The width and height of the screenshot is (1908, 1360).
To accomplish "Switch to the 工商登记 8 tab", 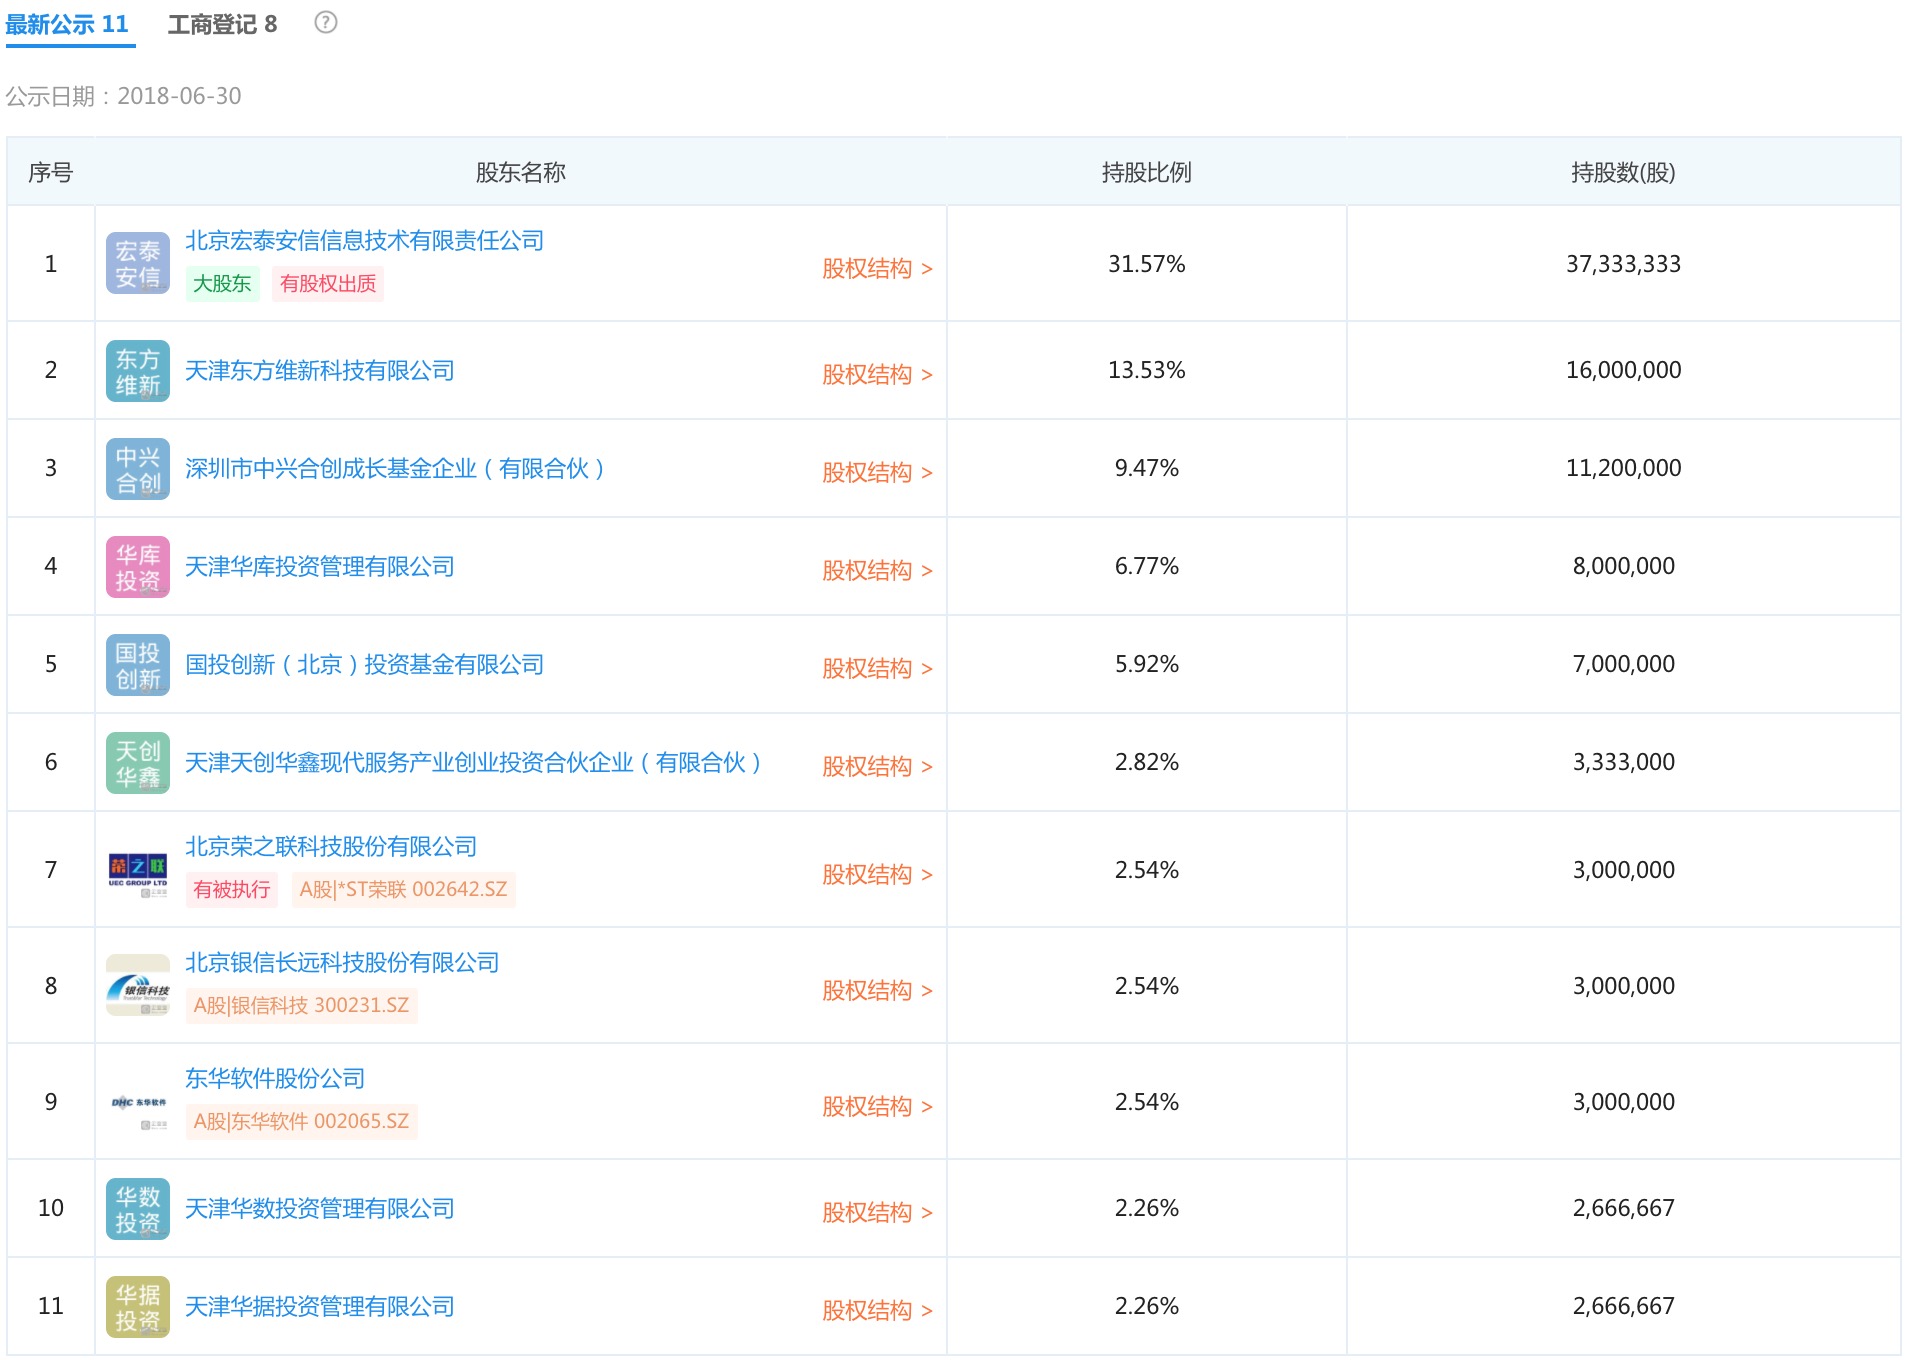I will [222, 24].
